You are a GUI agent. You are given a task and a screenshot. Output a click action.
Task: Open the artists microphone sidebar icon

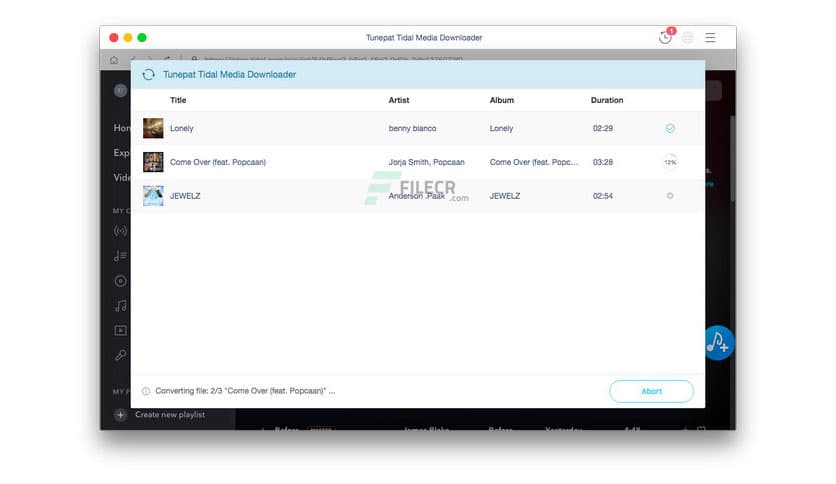[x=120, y=355]
